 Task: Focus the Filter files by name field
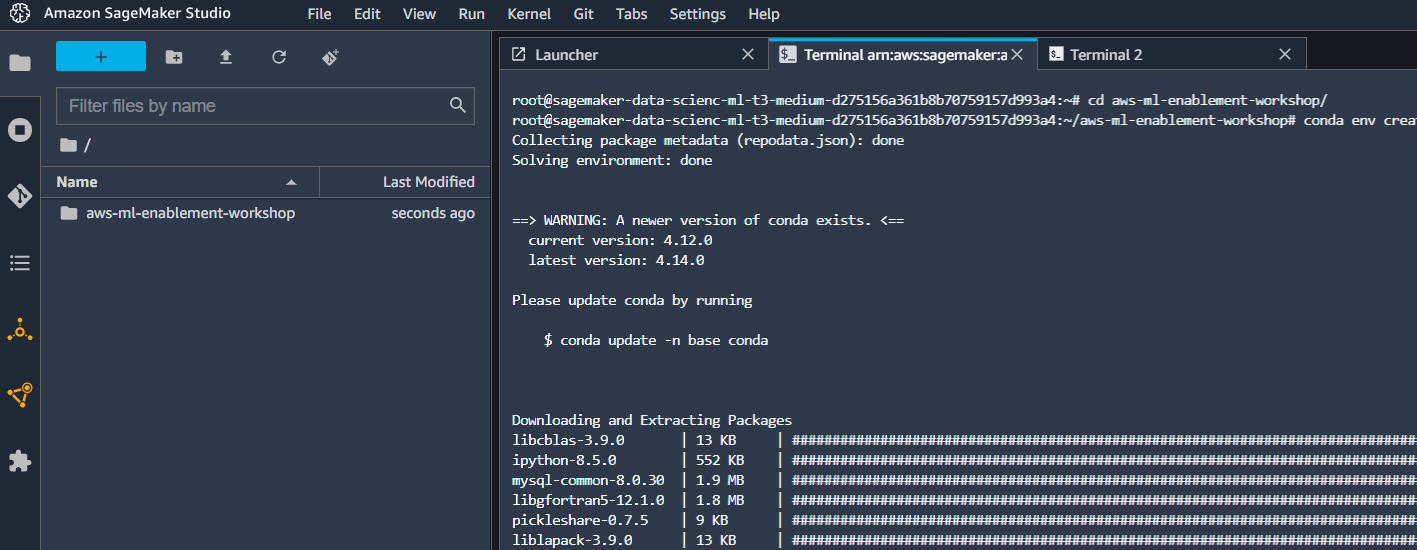tap(265, 106)
